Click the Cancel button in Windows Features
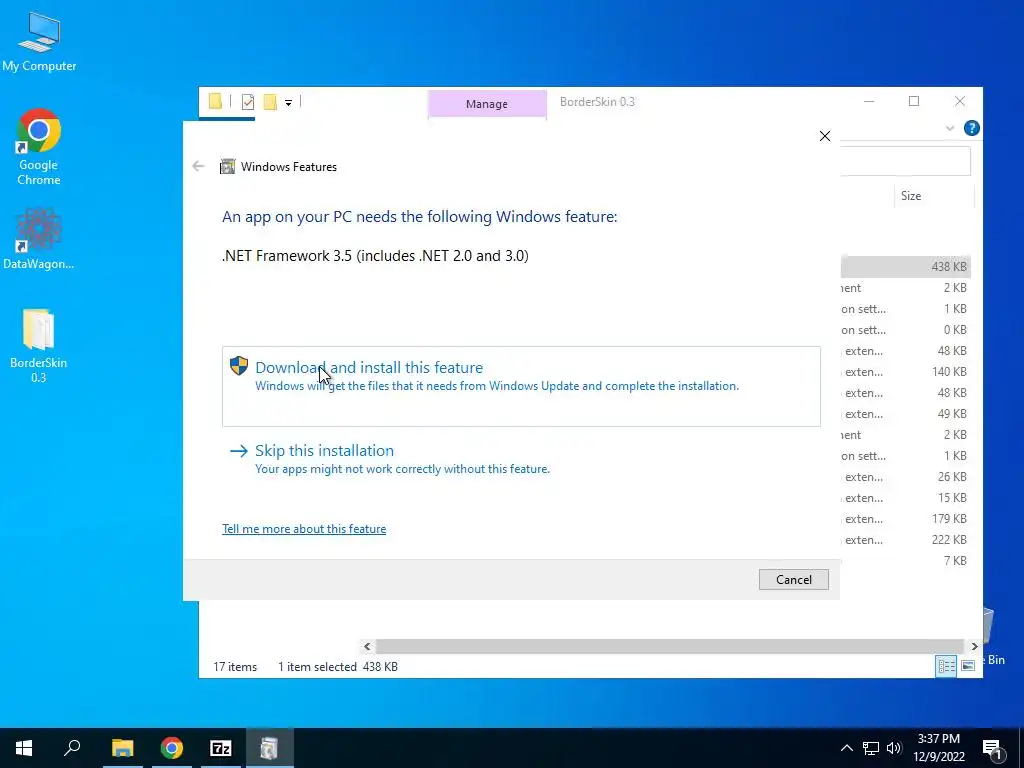The height and width of the screenshot is (768, 1024). (793, 580)
